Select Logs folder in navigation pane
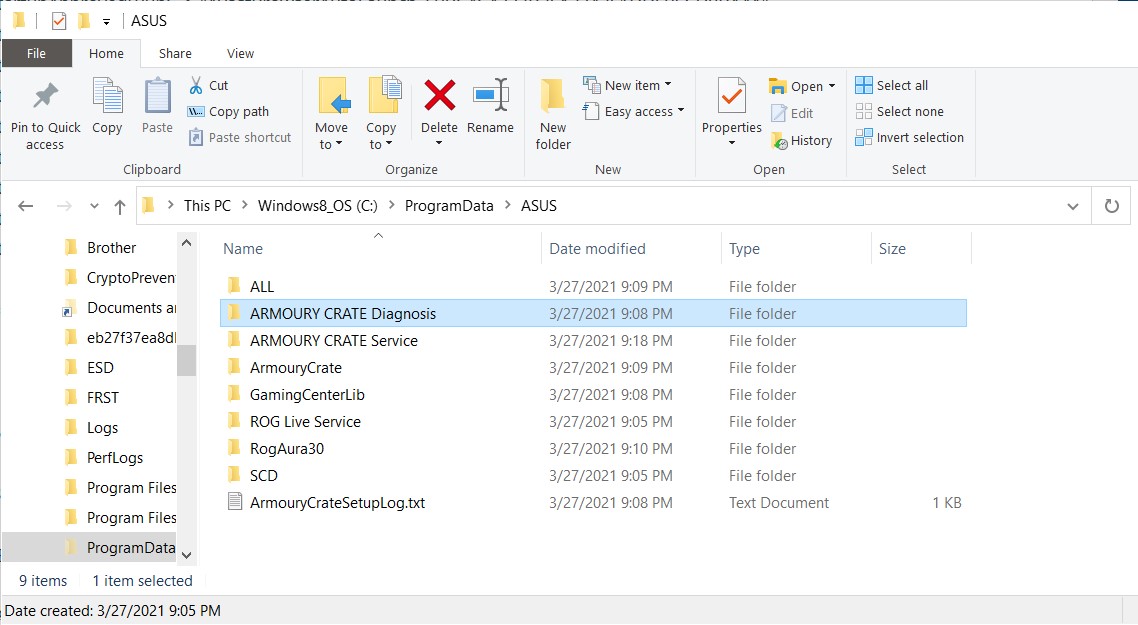The width and height of the screenshot is (1138, 625). pos(102,428)
